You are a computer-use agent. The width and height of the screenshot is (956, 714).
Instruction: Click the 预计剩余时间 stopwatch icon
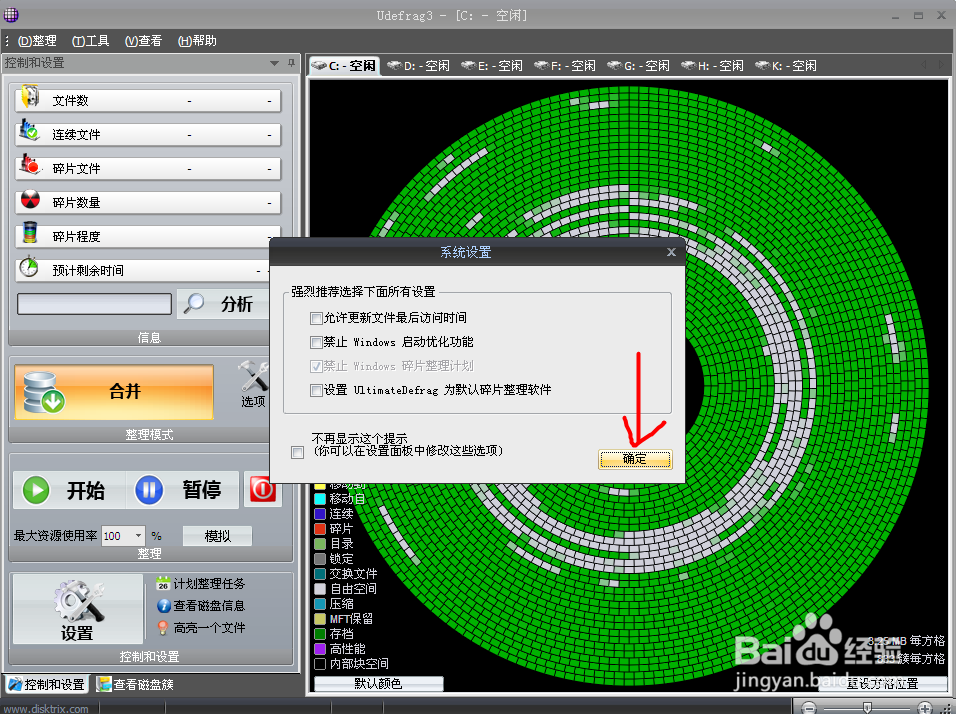(29, 267)
